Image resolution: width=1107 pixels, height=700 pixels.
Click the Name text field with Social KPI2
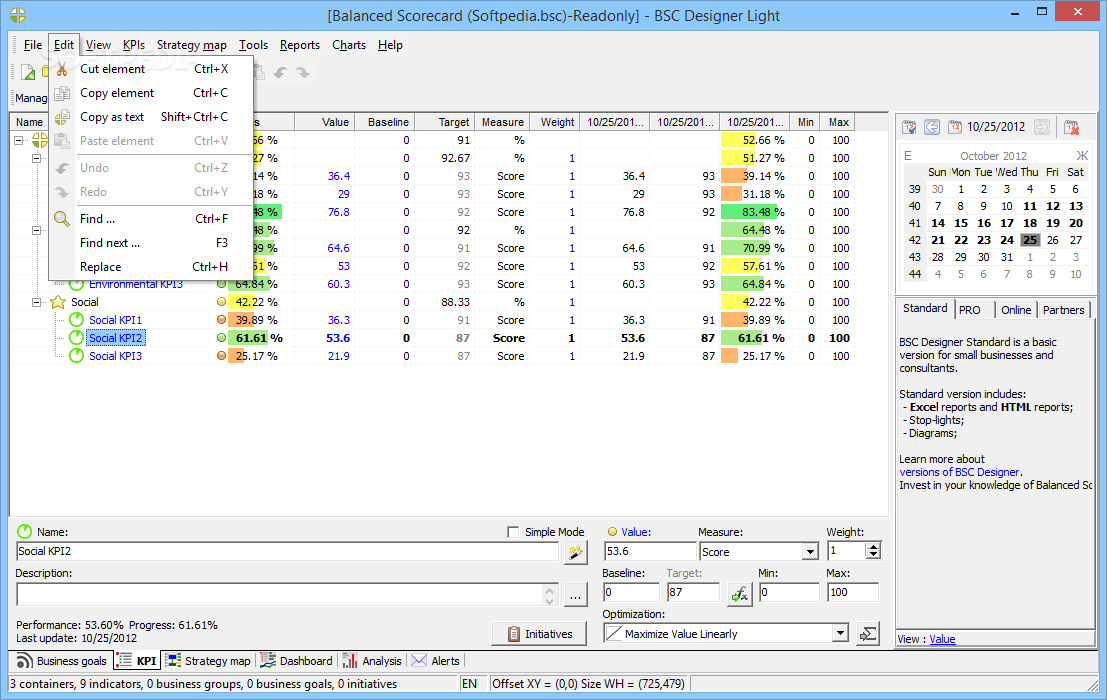(287, 551)
